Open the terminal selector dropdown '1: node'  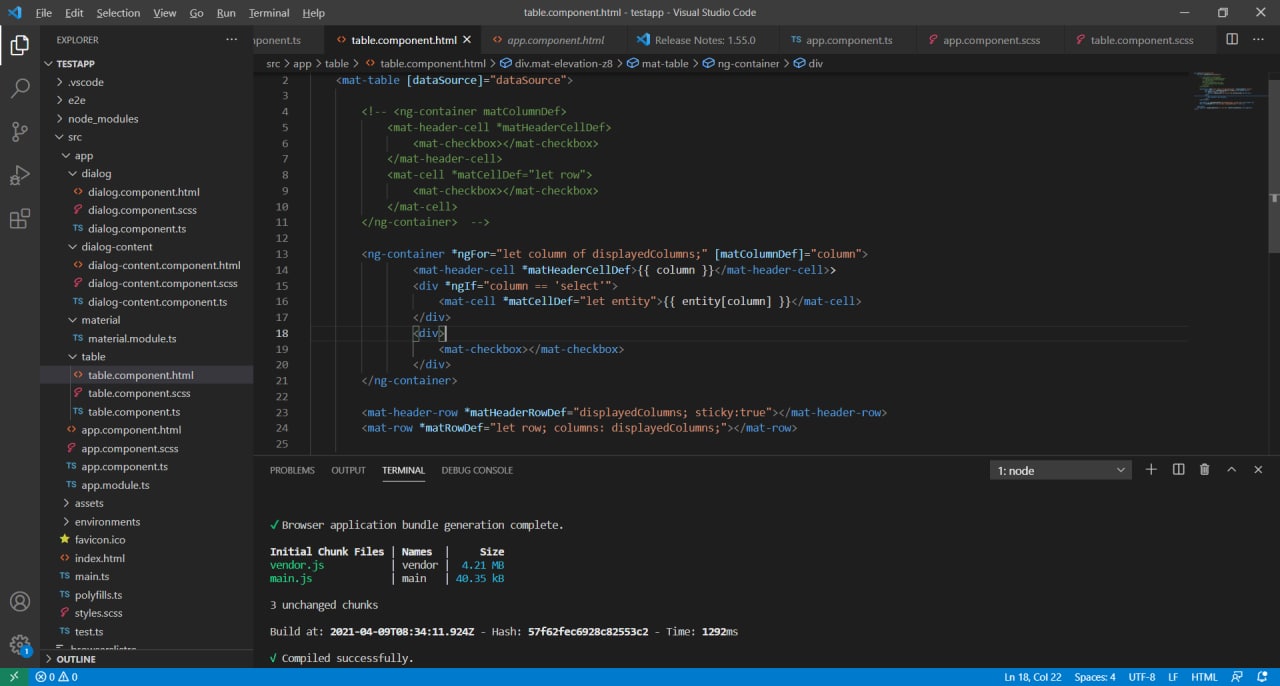[x=1060, y=470]
